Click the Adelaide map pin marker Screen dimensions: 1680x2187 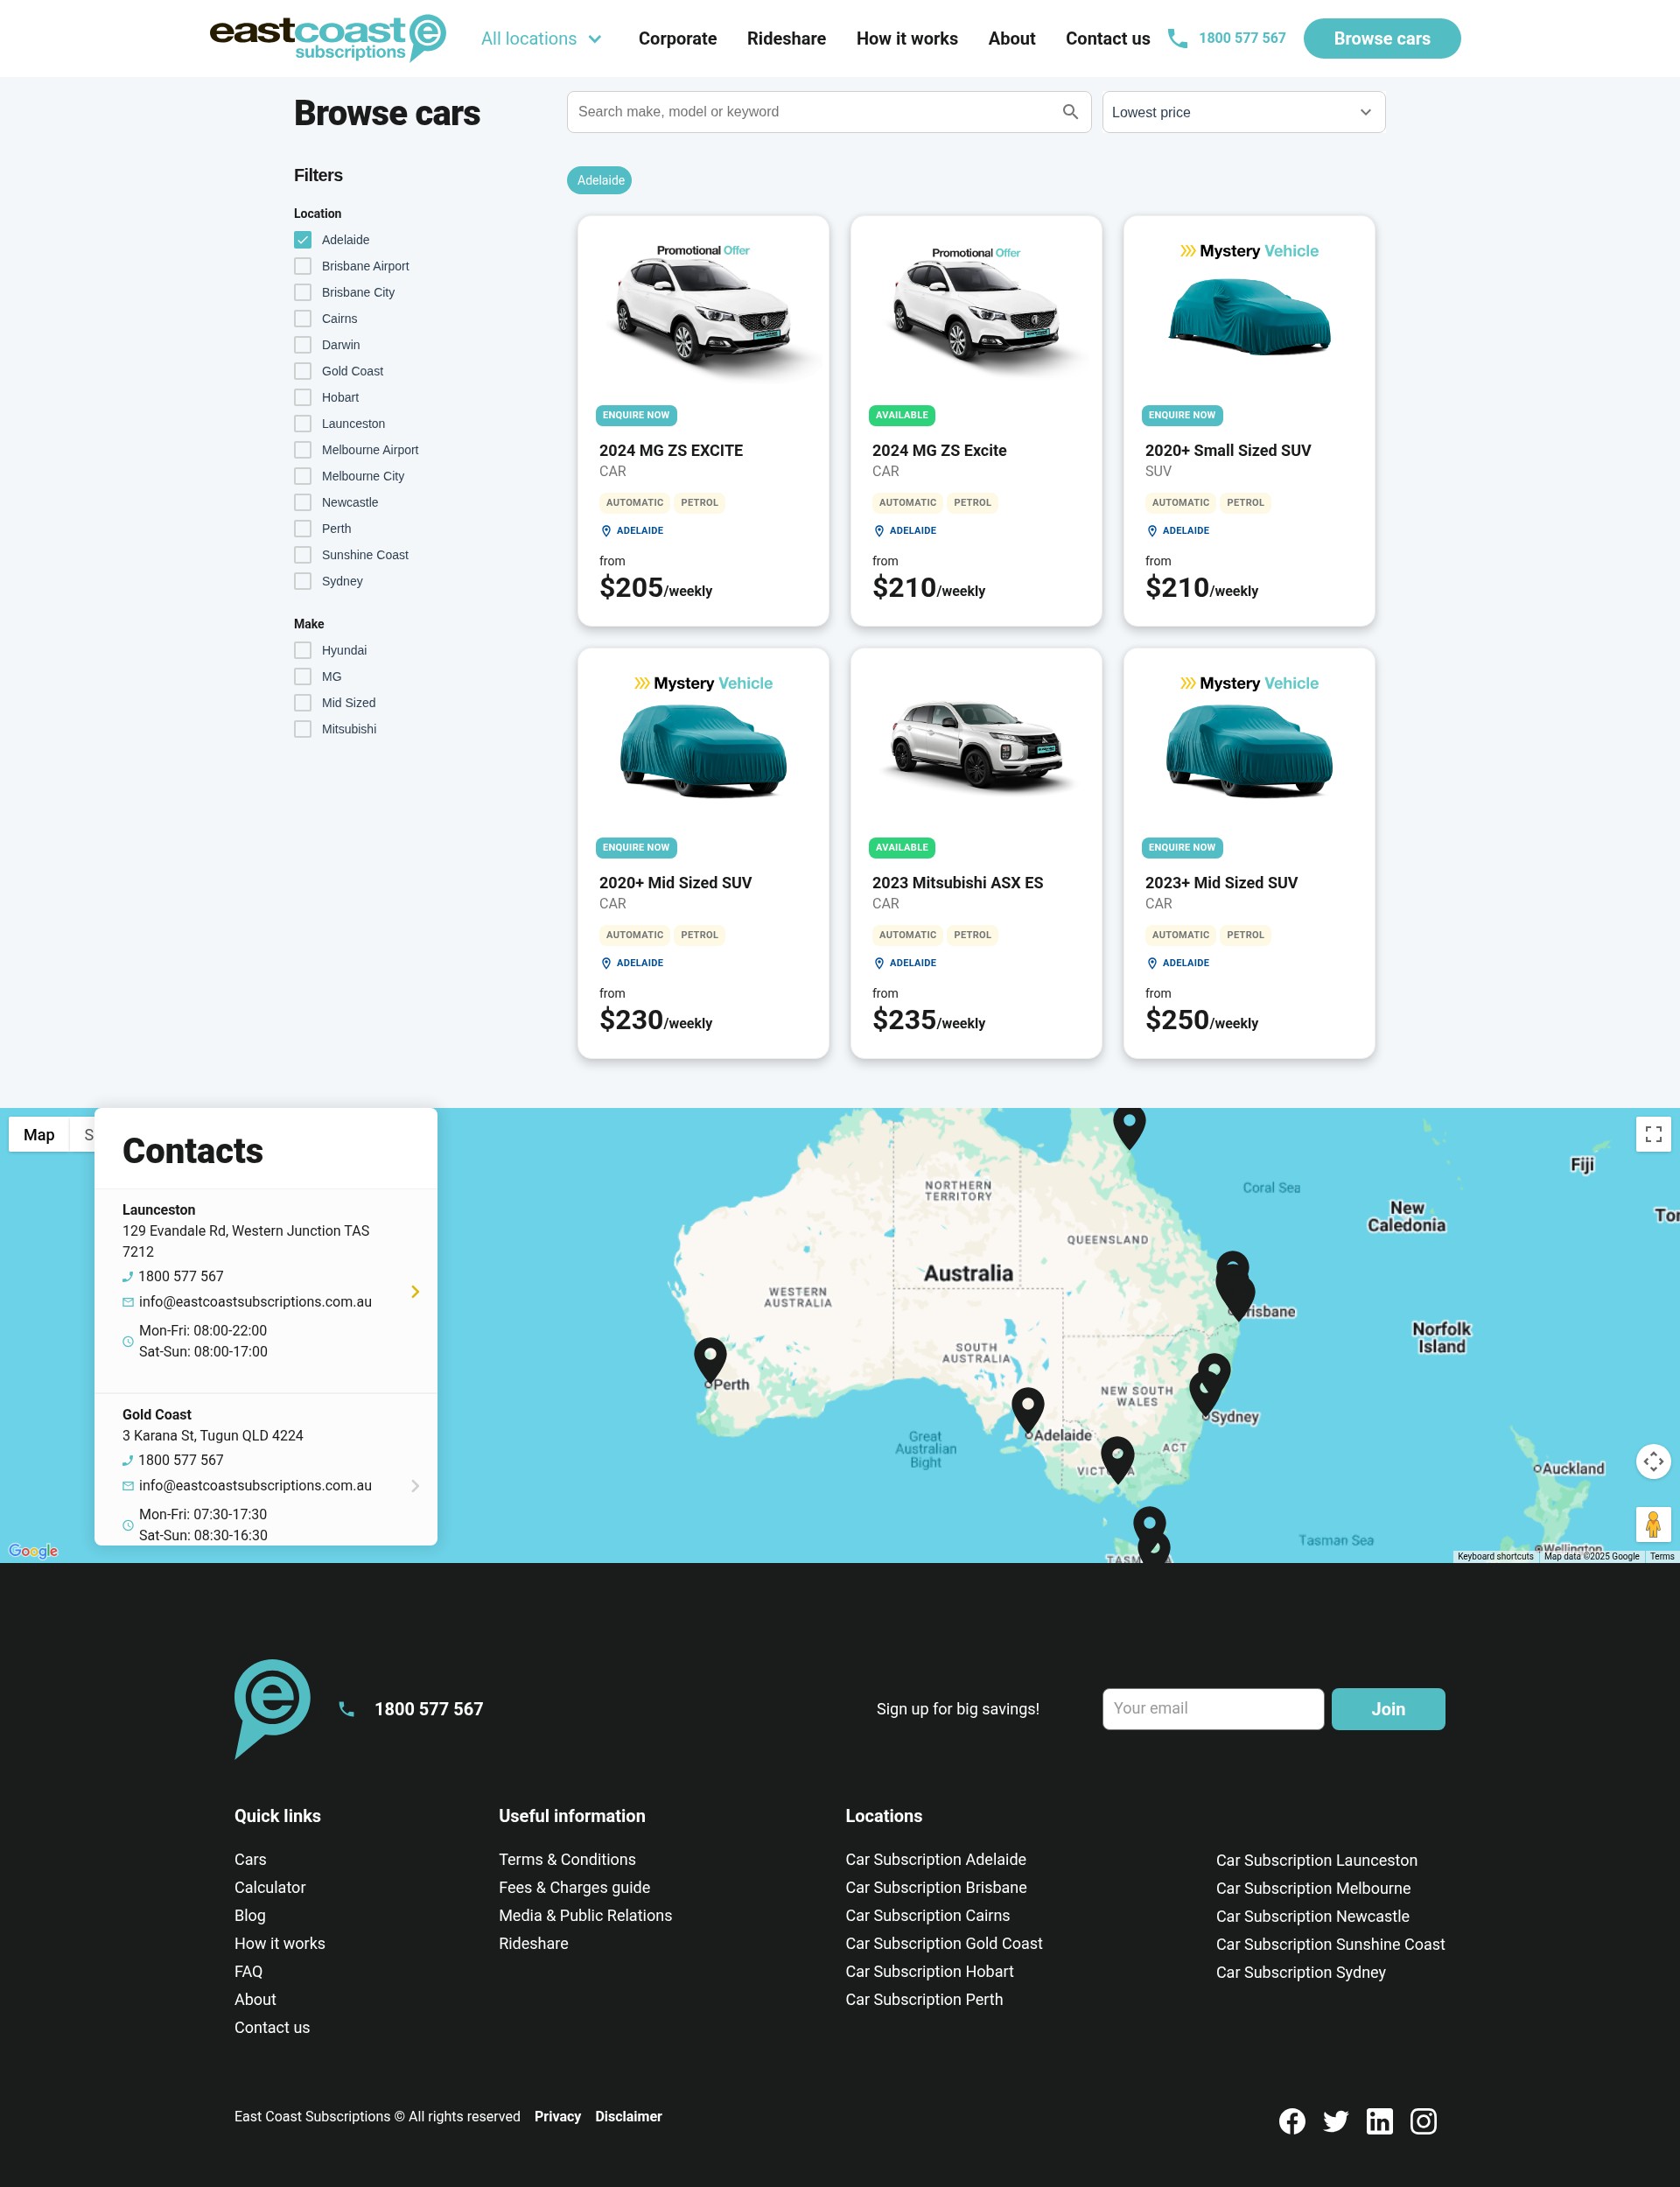coord(1027,1411)
